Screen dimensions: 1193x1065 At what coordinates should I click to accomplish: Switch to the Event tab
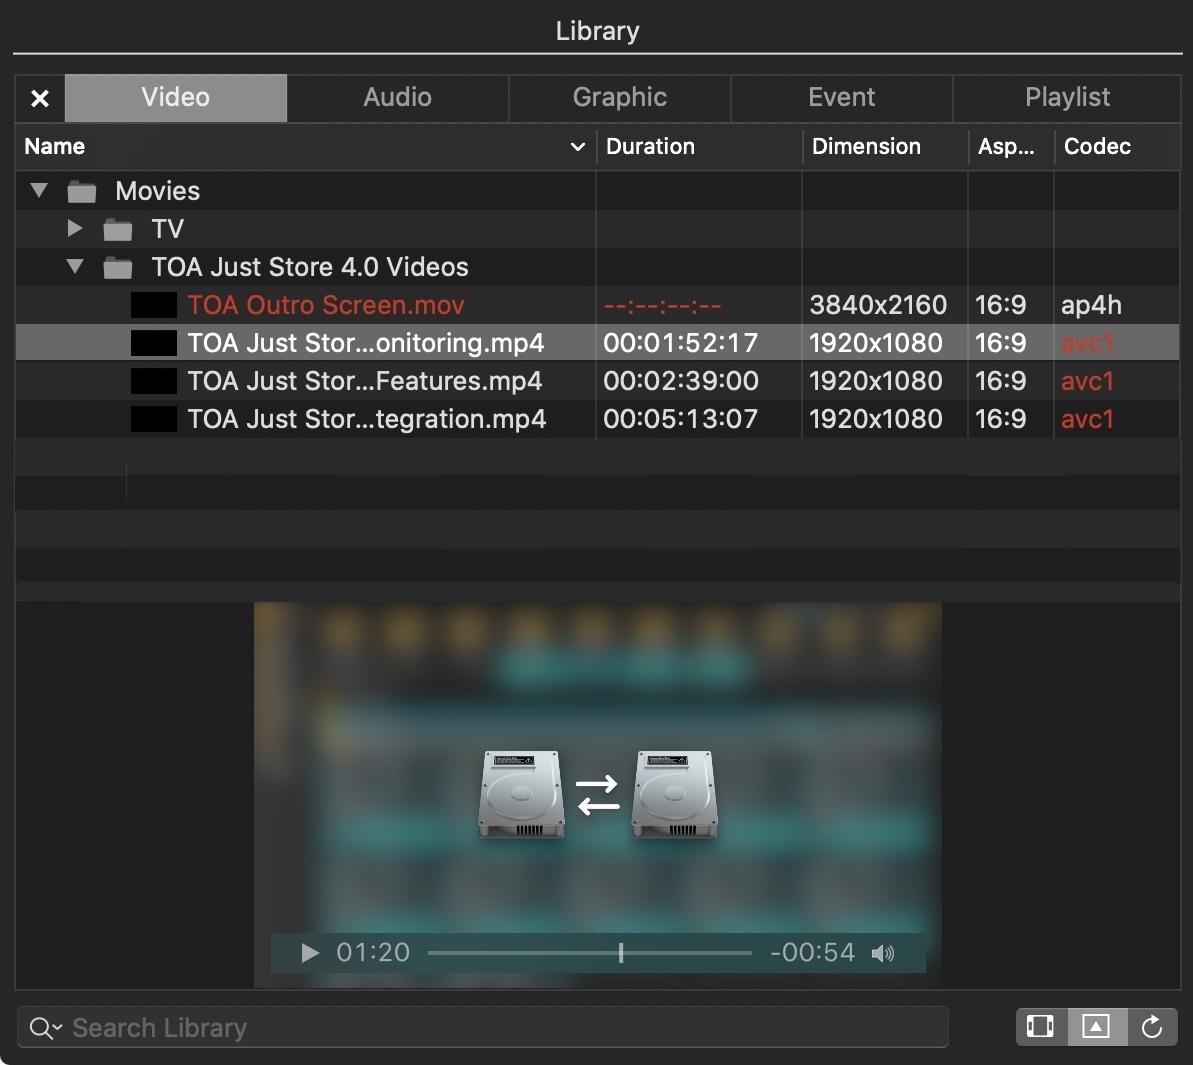coord(841,97)
